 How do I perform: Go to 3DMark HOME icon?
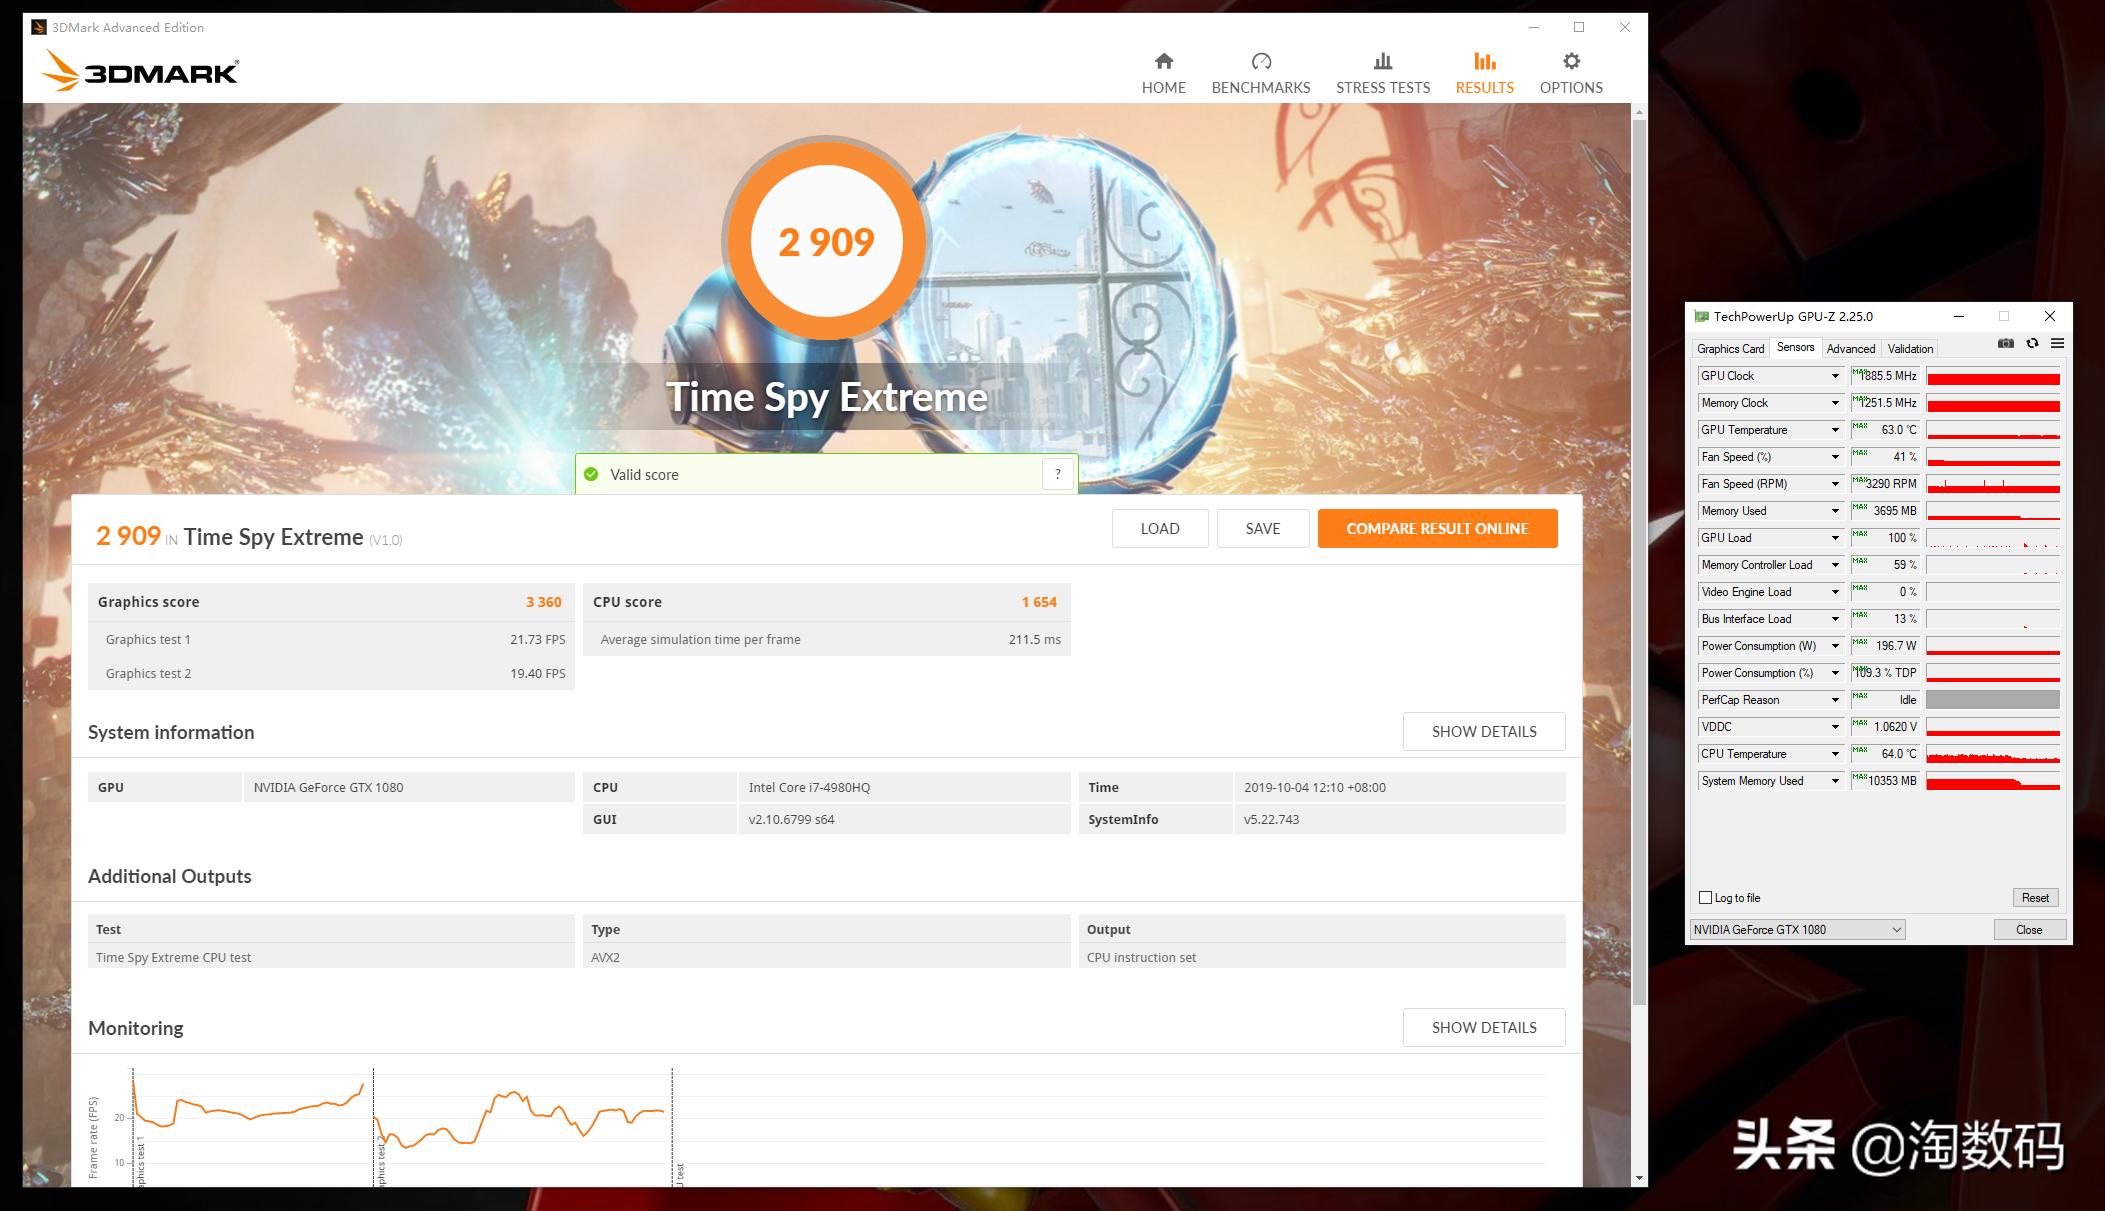tap(1163, 62)
